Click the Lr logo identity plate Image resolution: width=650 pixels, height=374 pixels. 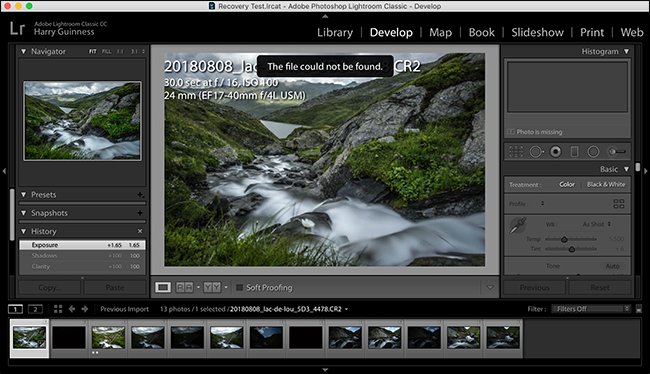[x=17, y=29]
